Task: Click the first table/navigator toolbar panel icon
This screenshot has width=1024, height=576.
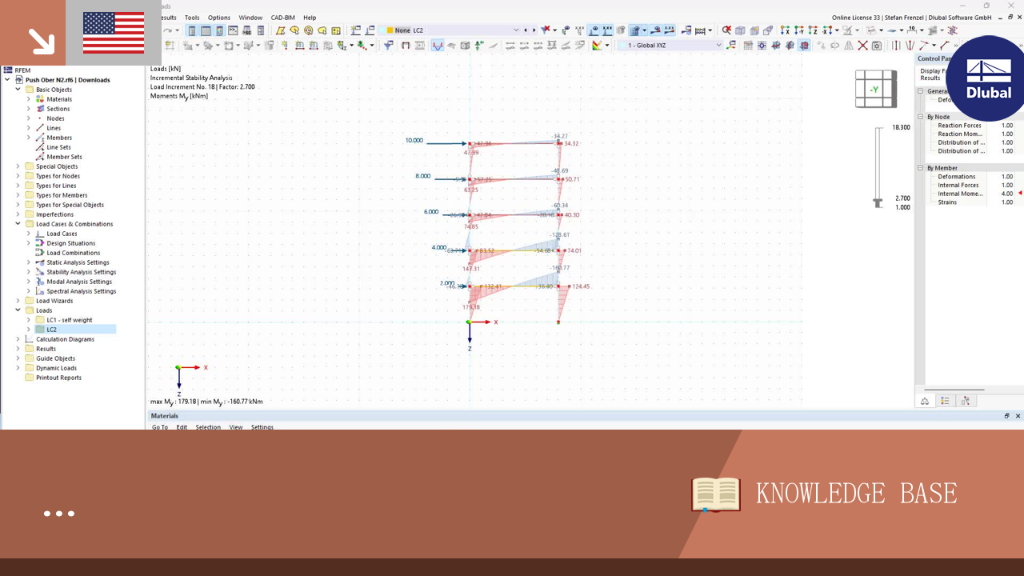Action: coord(191,31)
